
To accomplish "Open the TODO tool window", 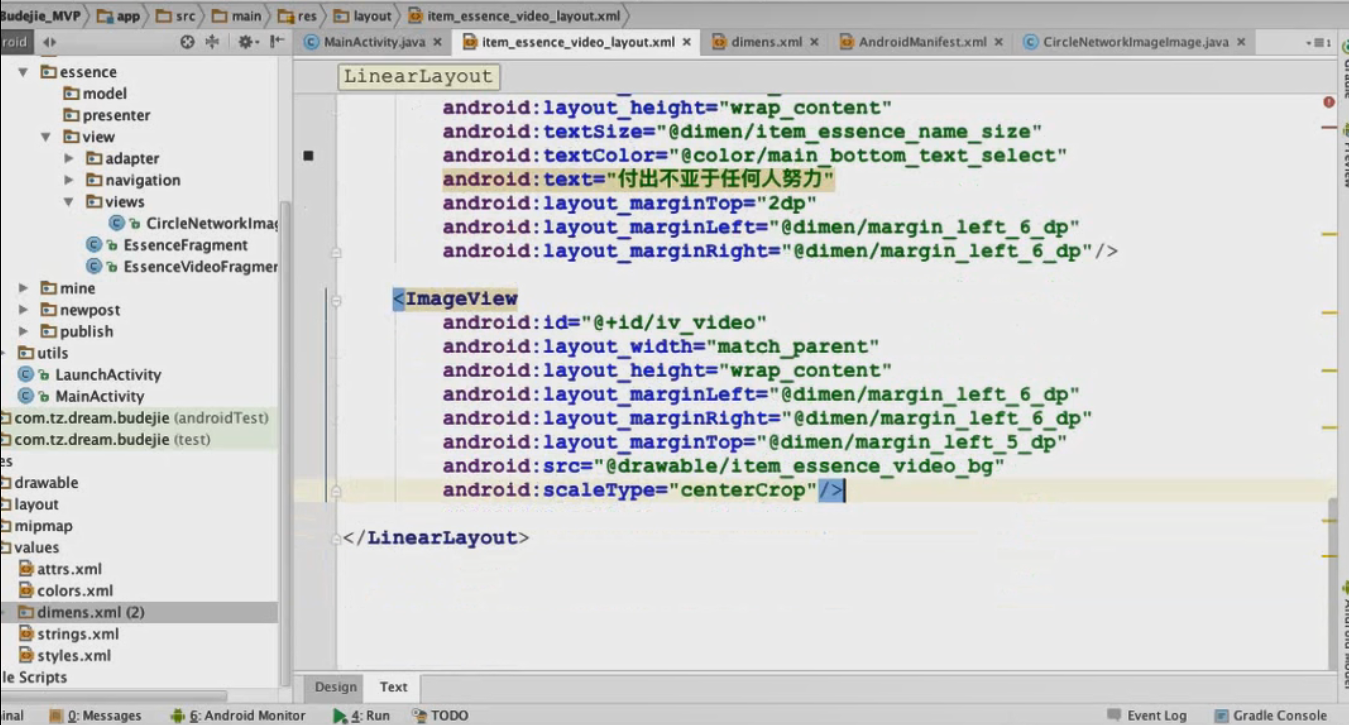I will 439,716.
